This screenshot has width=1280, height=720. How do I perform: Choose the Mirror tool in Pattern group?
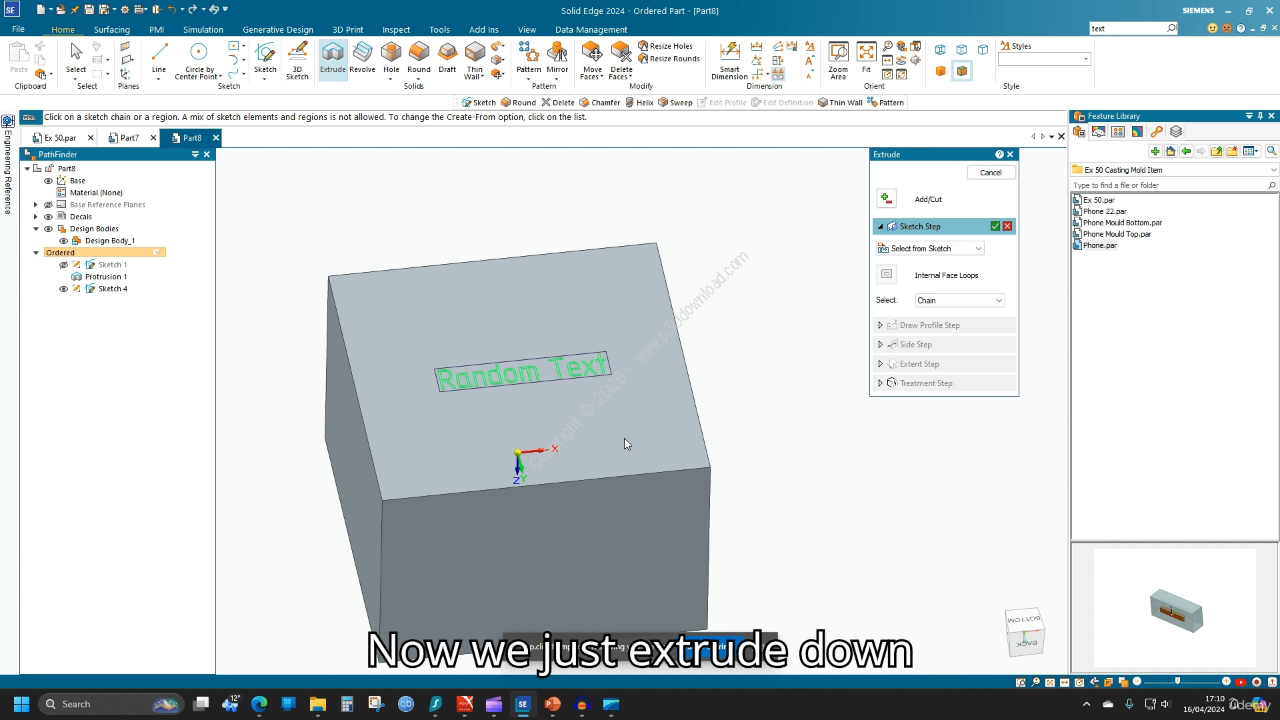(x=557, y=57)
